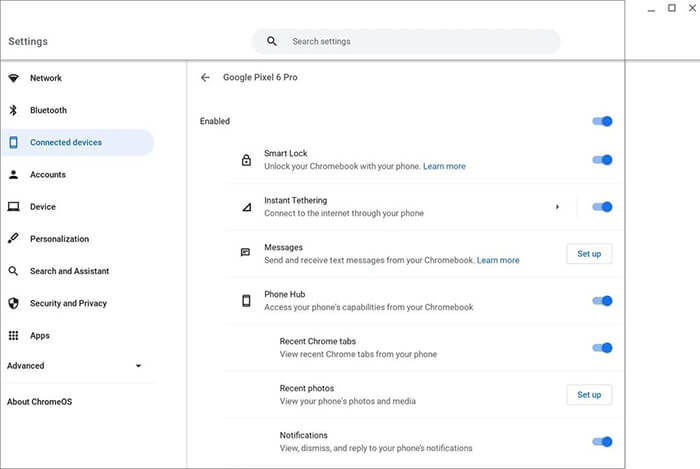Click the back arrow beside Google Pixel 6 Pro
700x469 pixels.
[205, 77]
